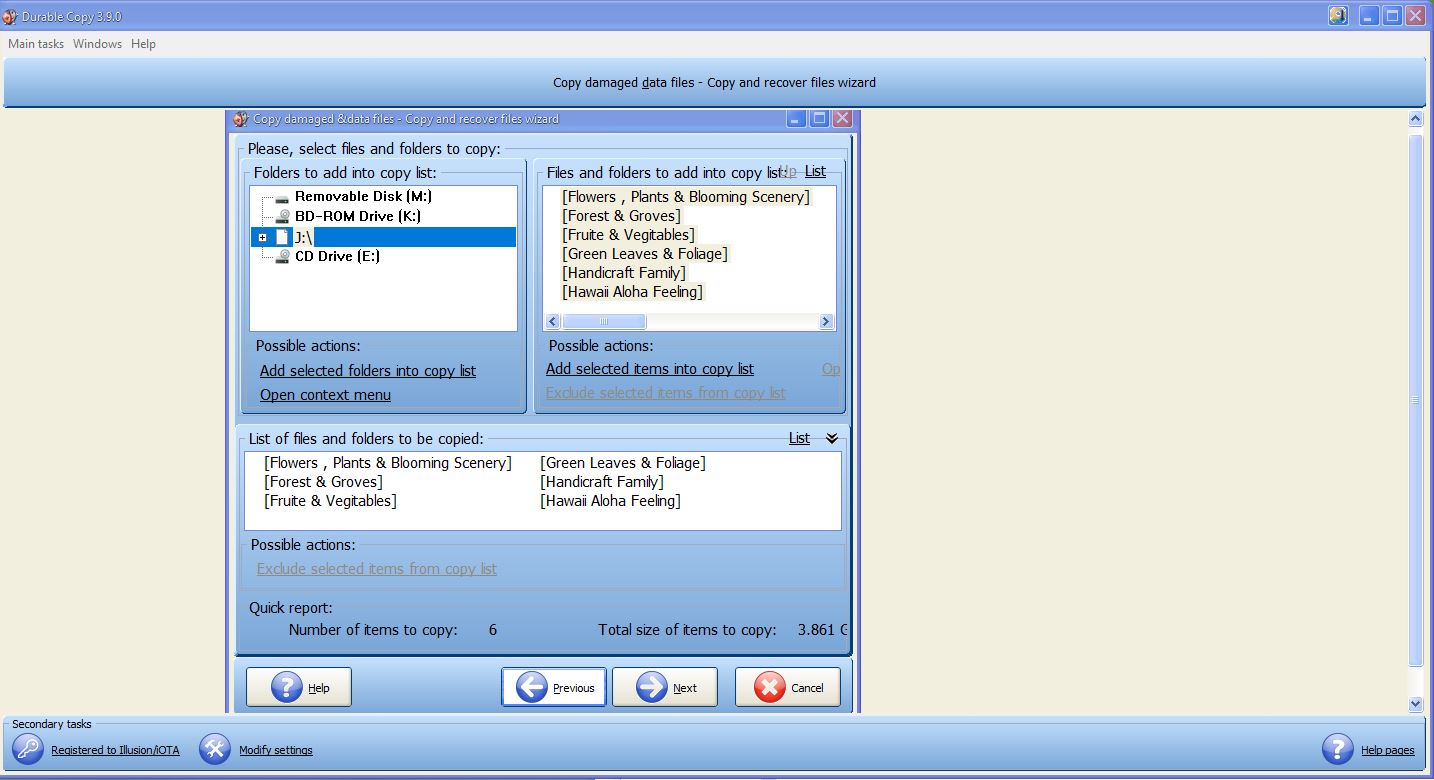
Task: Click the Previous left arrow icon
Action: [532, 687]
